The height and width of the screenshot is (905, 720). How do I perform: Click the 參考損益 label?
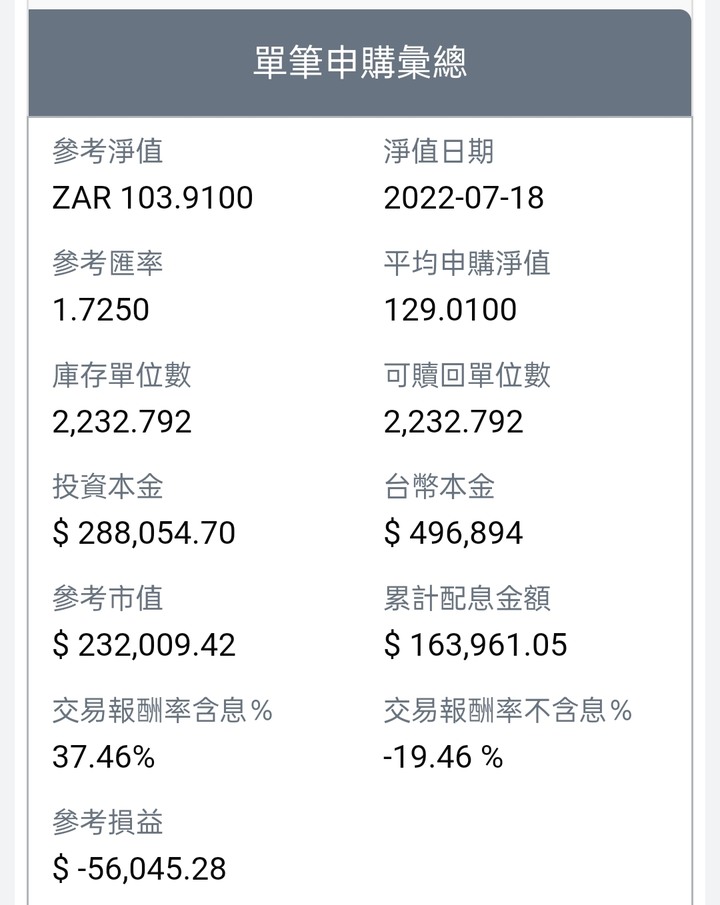coord(107,823)
